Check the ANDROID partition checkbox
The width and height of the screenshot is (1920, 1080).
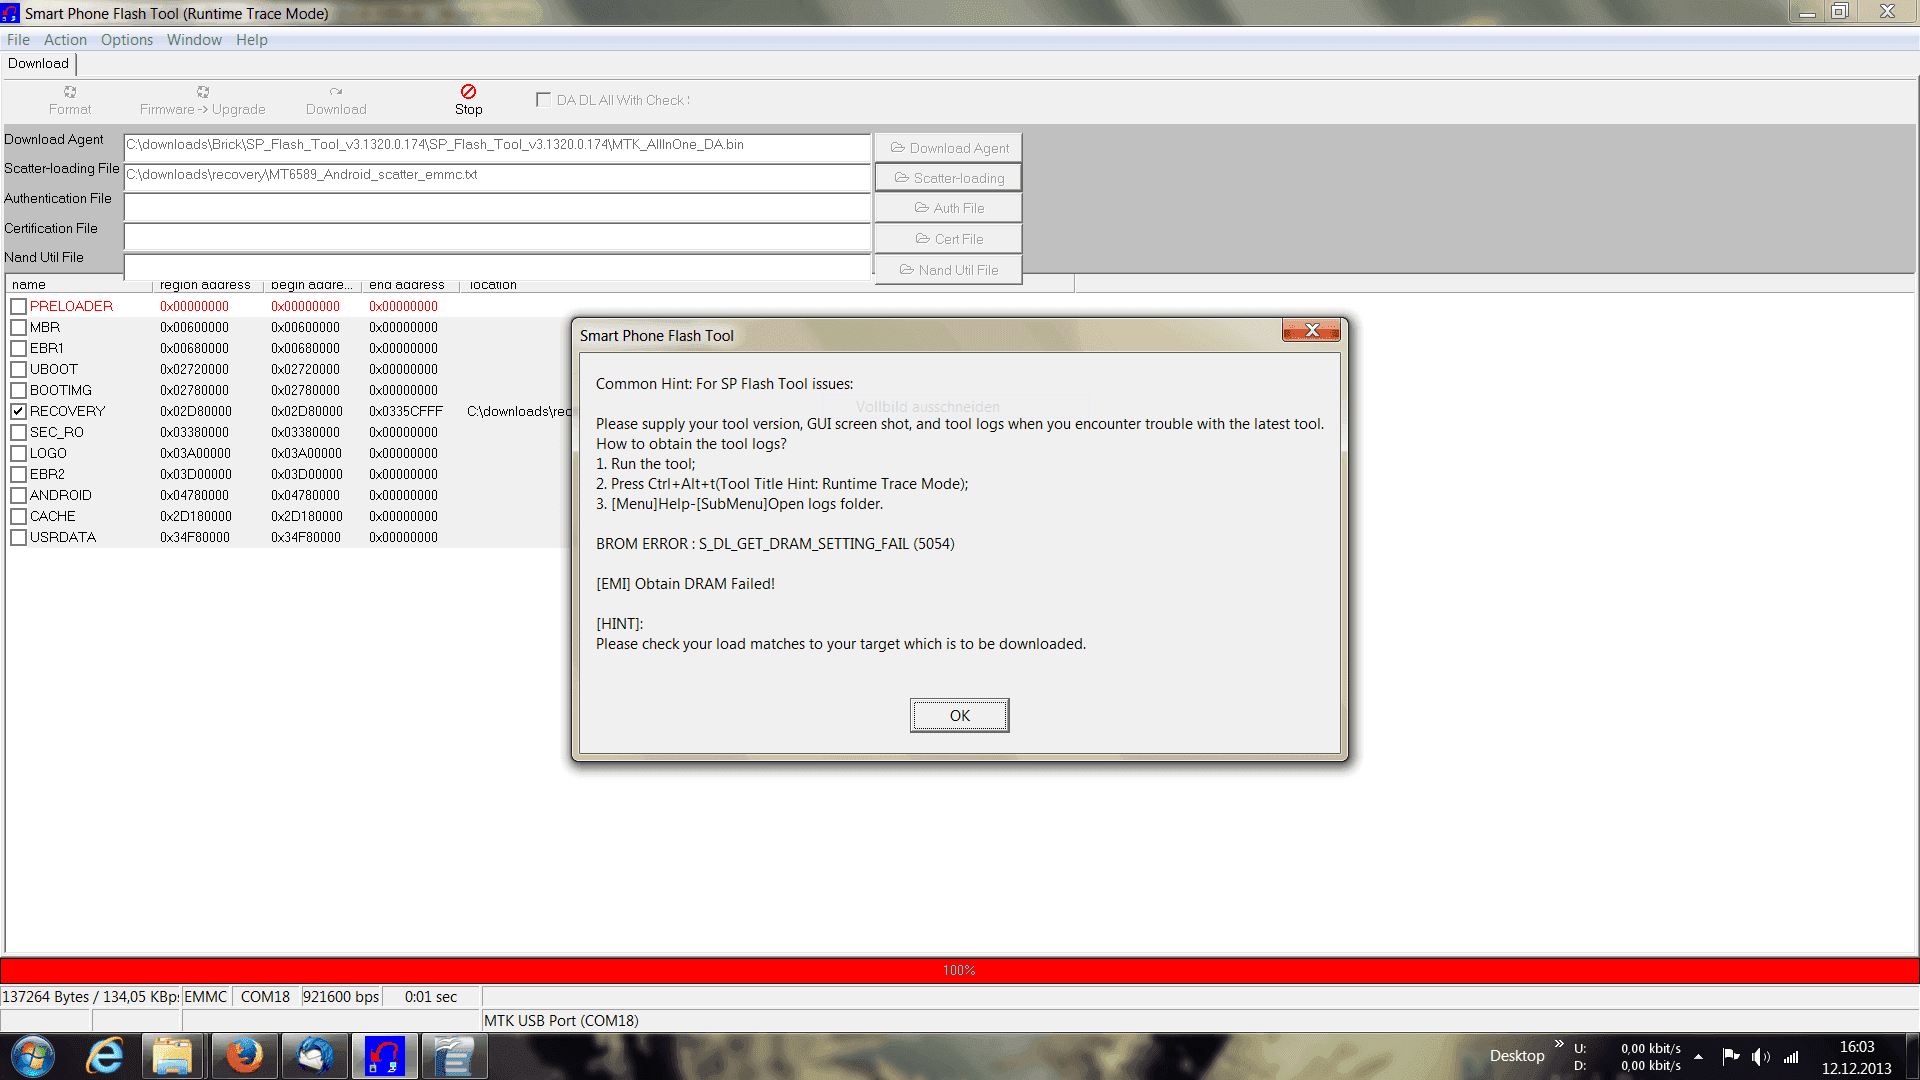pos(18,495)
